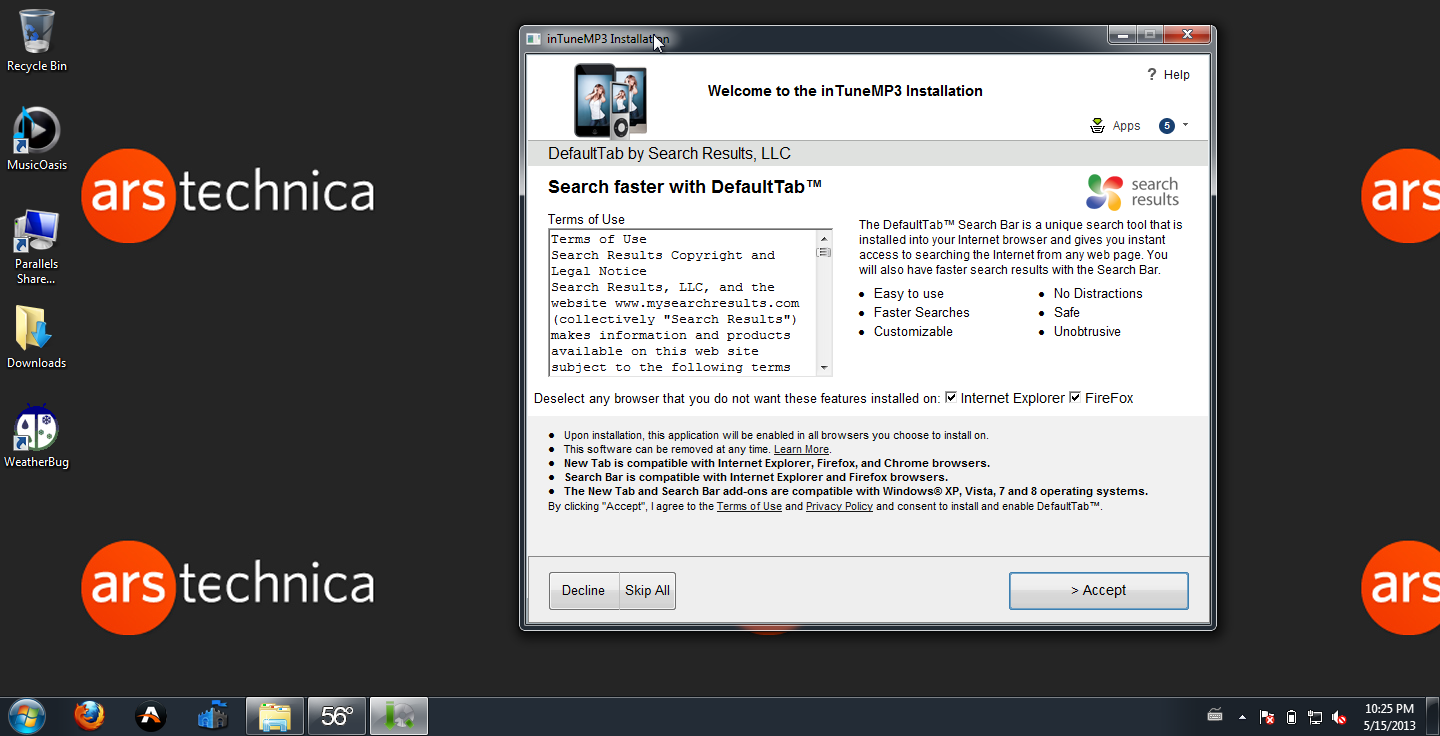Click the Terms of Use scrollbar thumb
This screenshot has height=736, width=1440.
click(825, 253)
